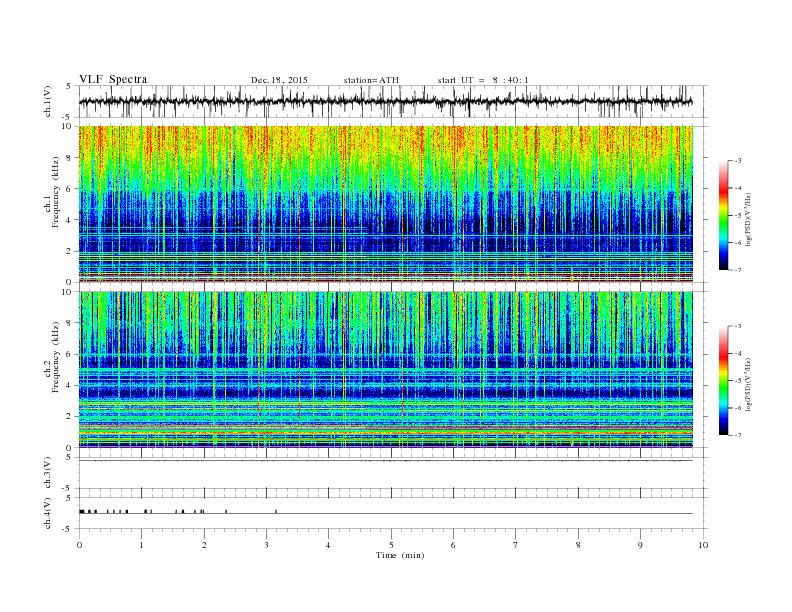Click the Time axis tick label 5
Image resolution: width=792 pixels, height=612 pixels.
(x=391, y=545)
